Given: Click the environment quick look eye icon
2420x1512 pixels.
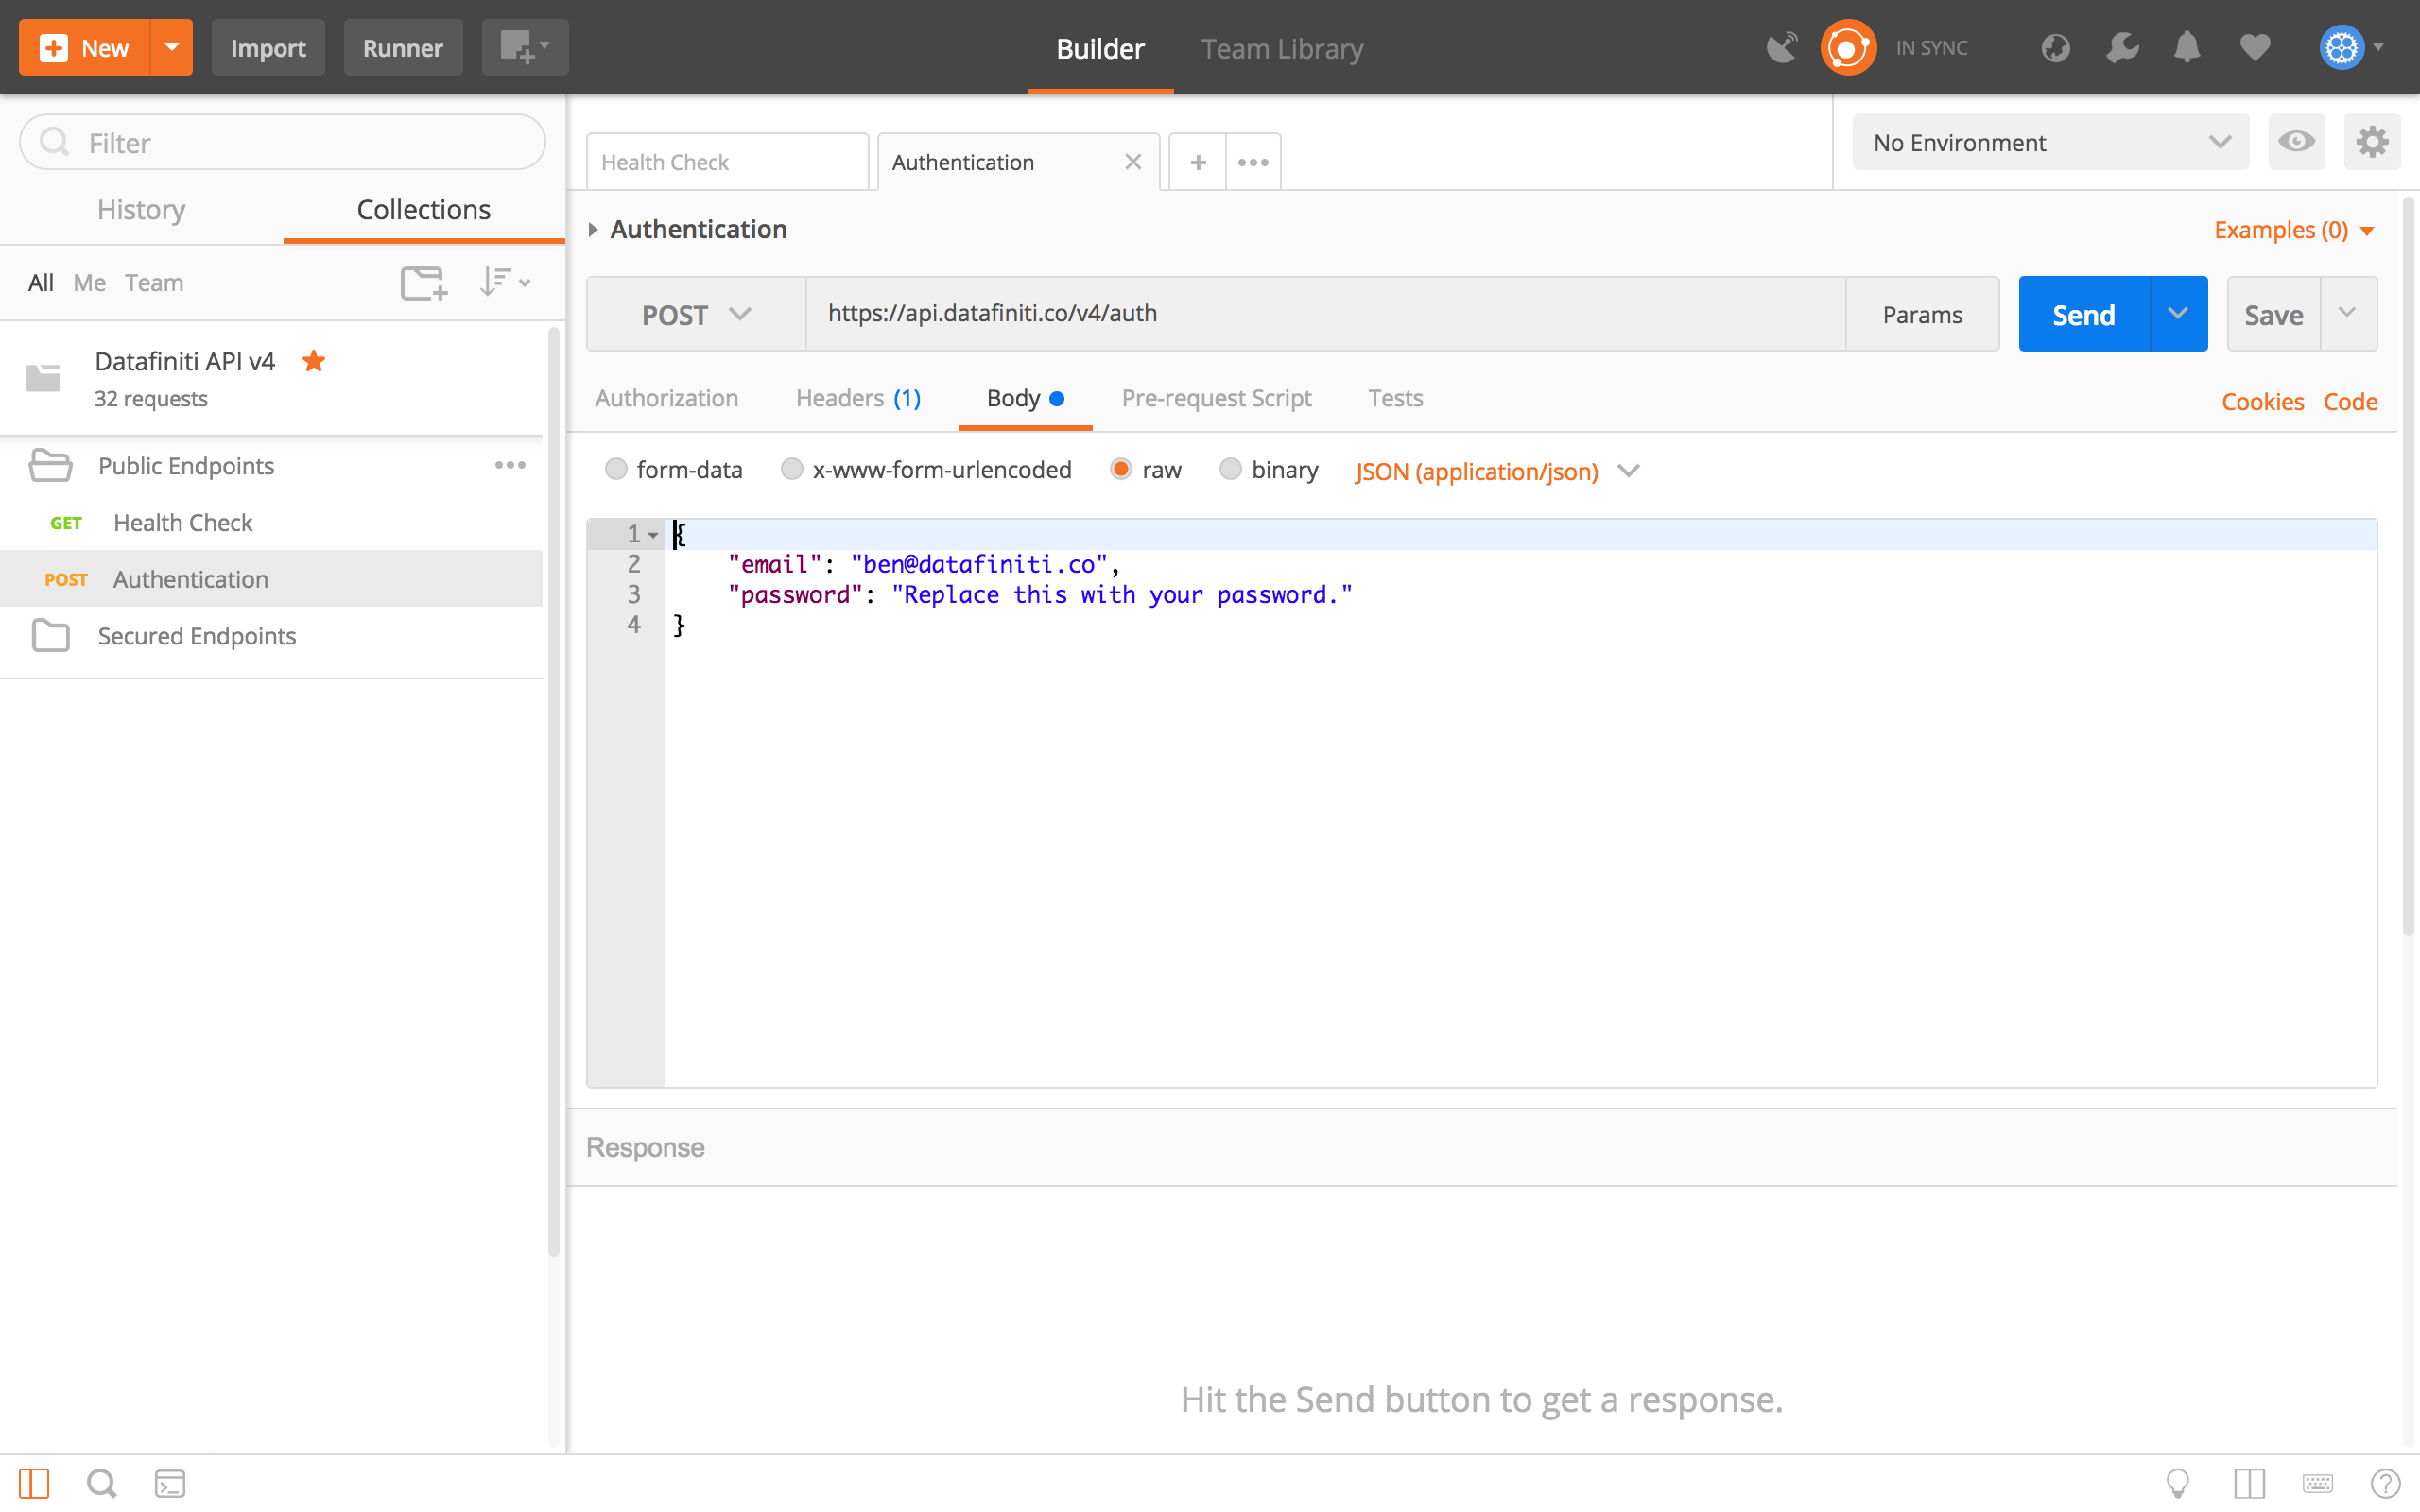Looking at the screenshot, I should [x=2296, y=142].
